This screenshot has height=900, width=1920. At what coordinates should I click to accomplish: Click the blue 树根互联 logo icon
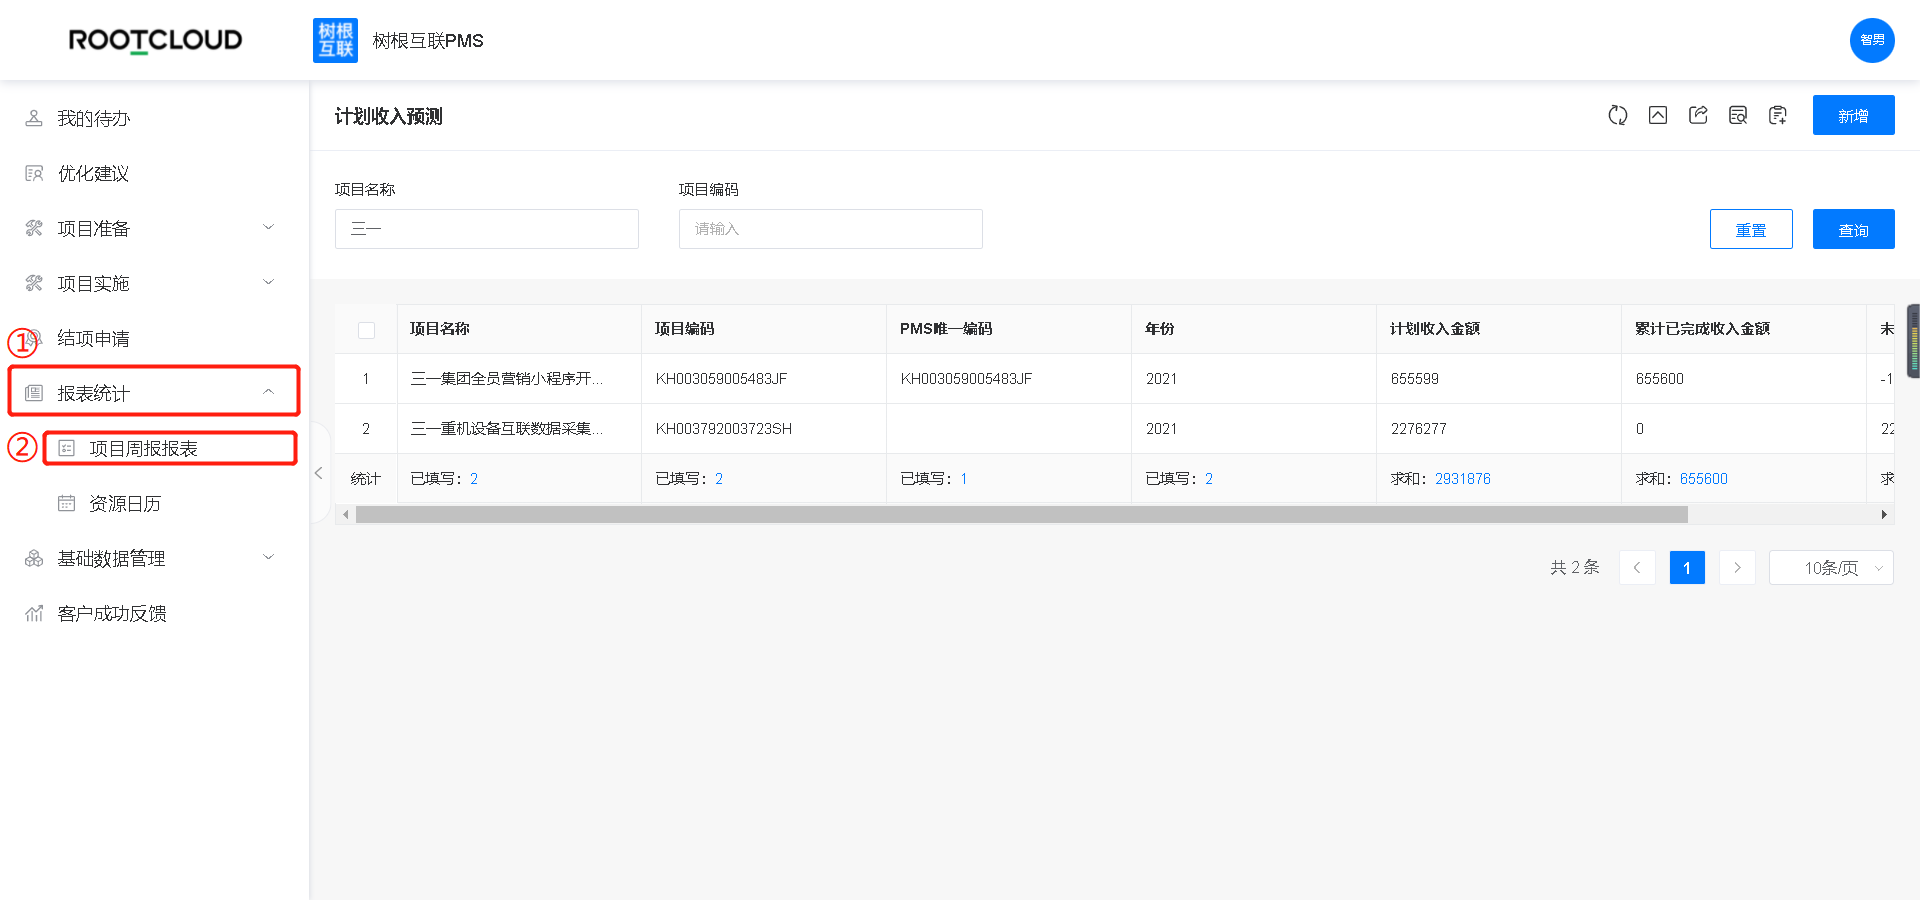tap(335, 40)
